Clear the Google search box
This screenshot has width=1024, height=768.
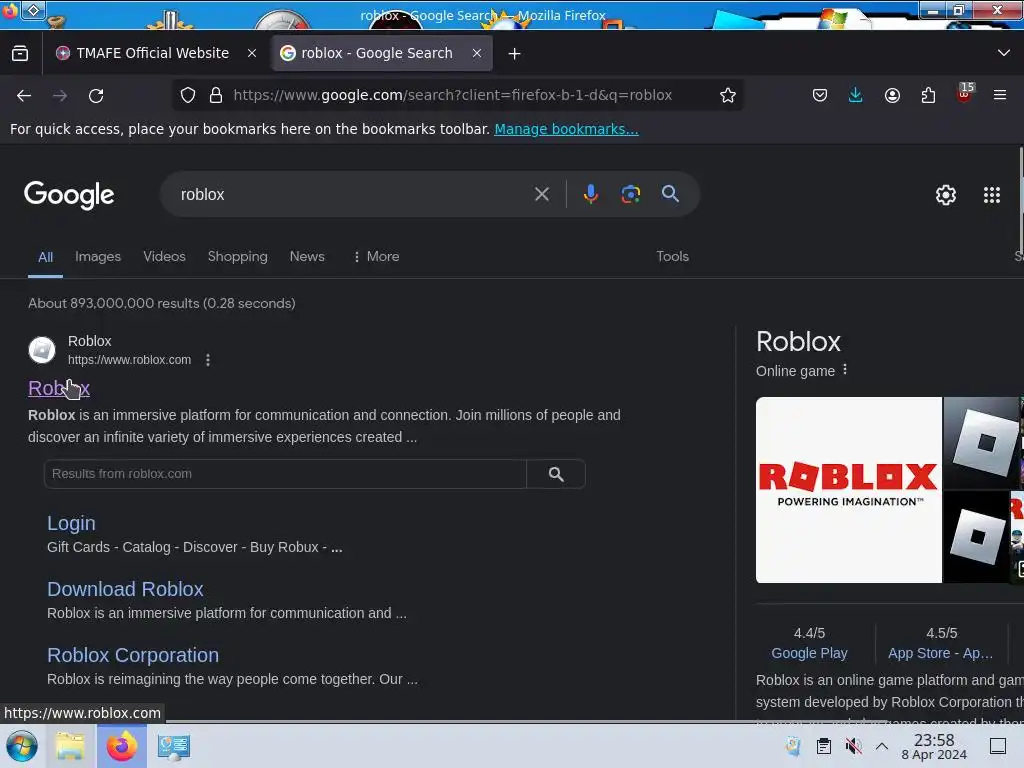(x=541, y=194)
